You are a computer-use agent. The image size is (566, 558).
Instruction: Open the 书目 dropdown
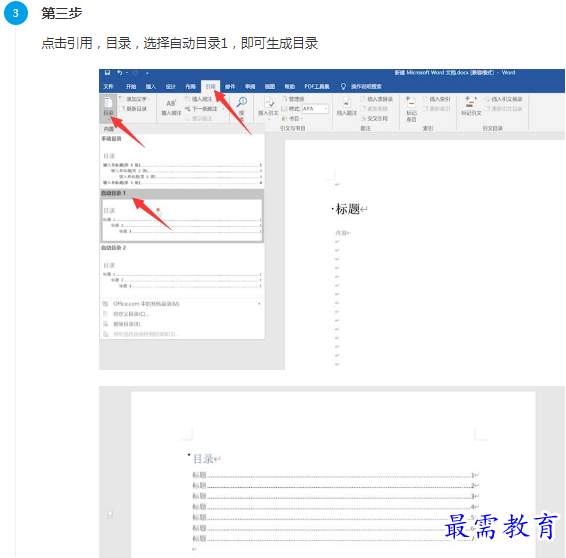point(292,118)
